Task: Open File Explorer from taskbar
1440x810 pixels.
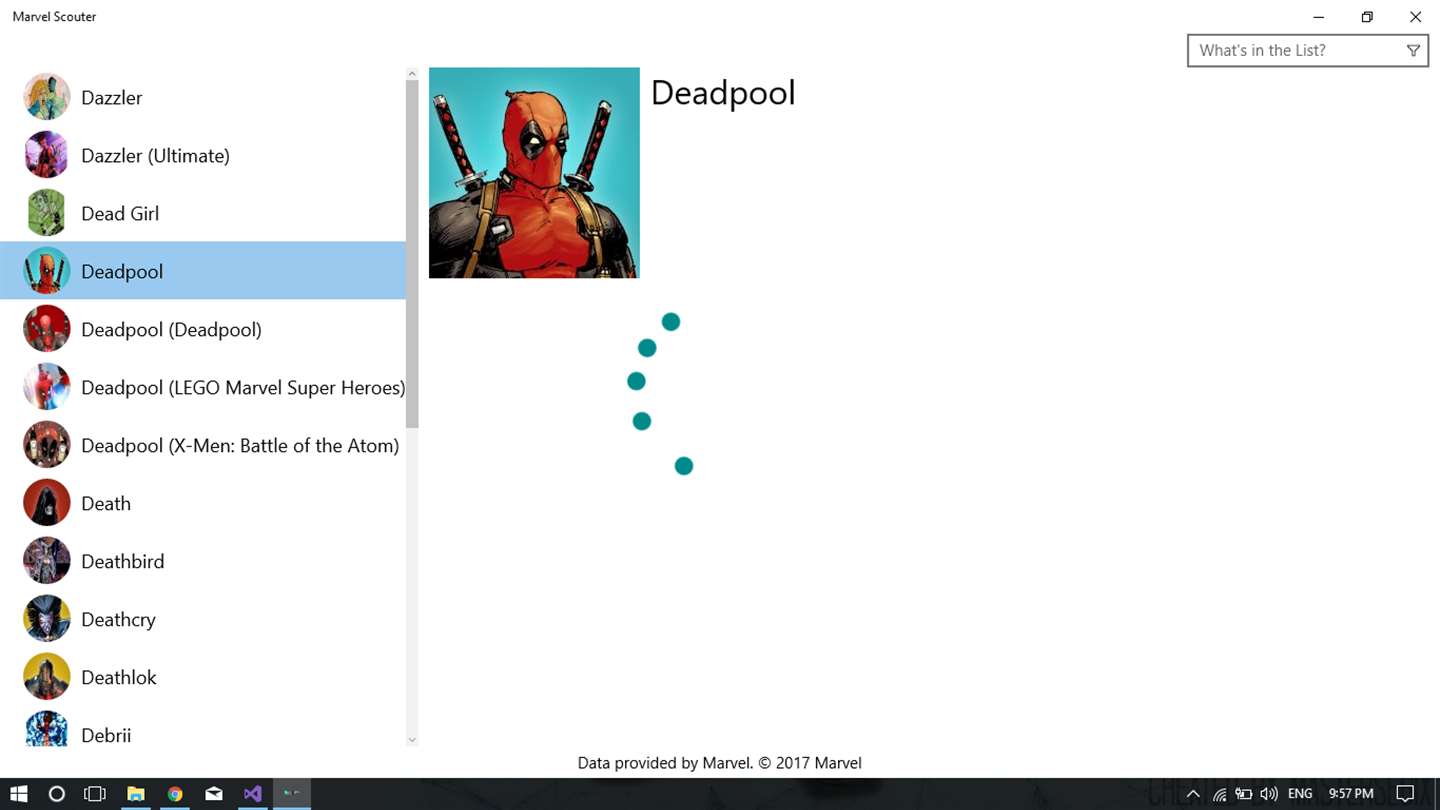Action: pyautogui.click(x=135, y=794)
